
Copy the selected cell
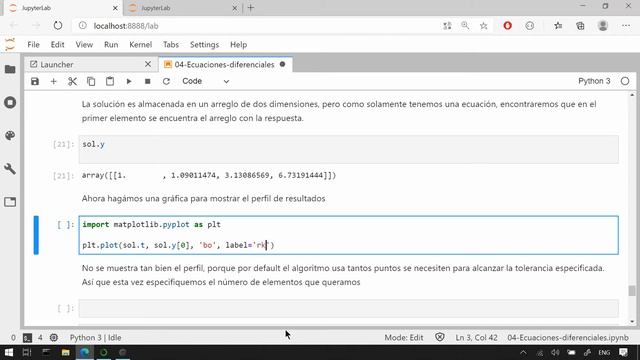[x=91, y=81]
